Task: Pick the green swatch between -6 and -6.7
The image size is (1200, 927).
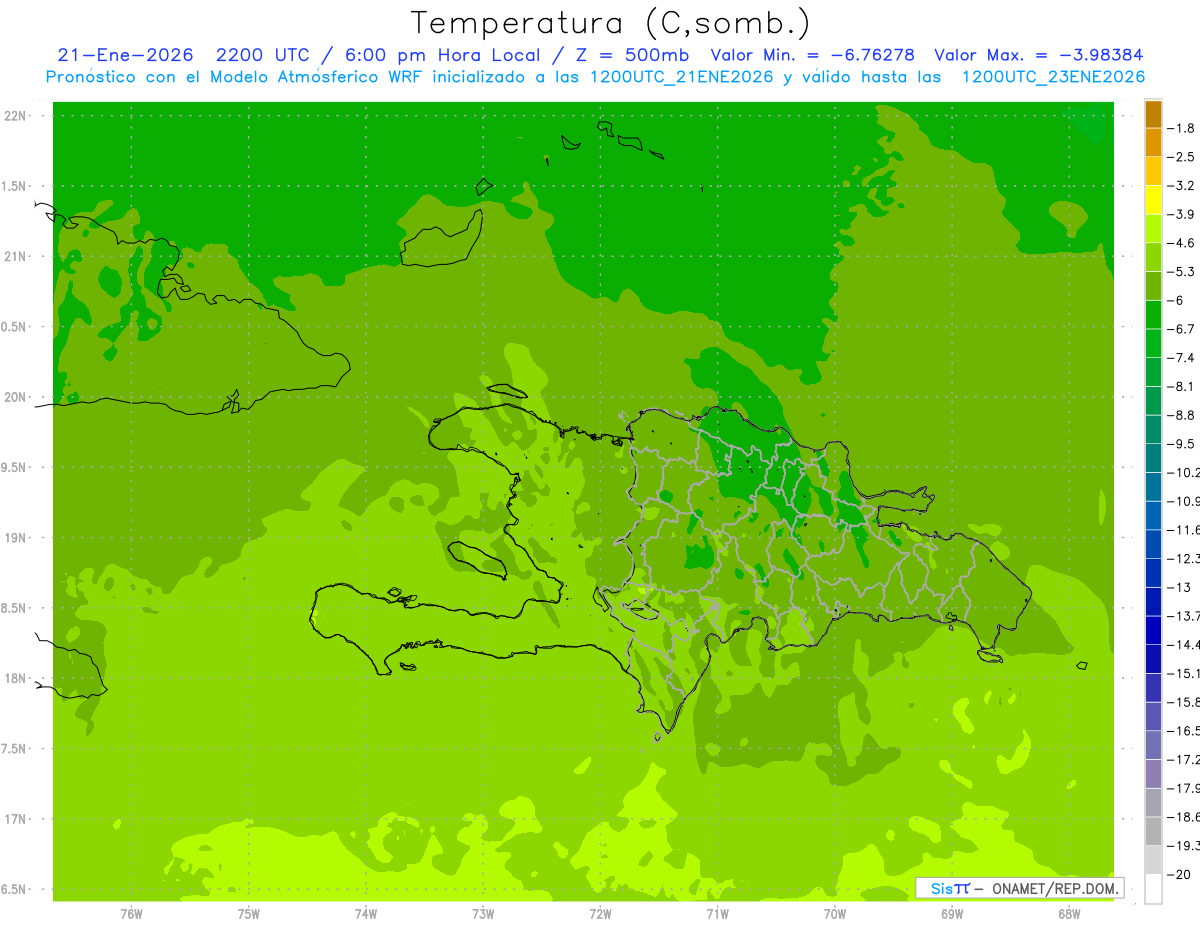Action: 1153,315
